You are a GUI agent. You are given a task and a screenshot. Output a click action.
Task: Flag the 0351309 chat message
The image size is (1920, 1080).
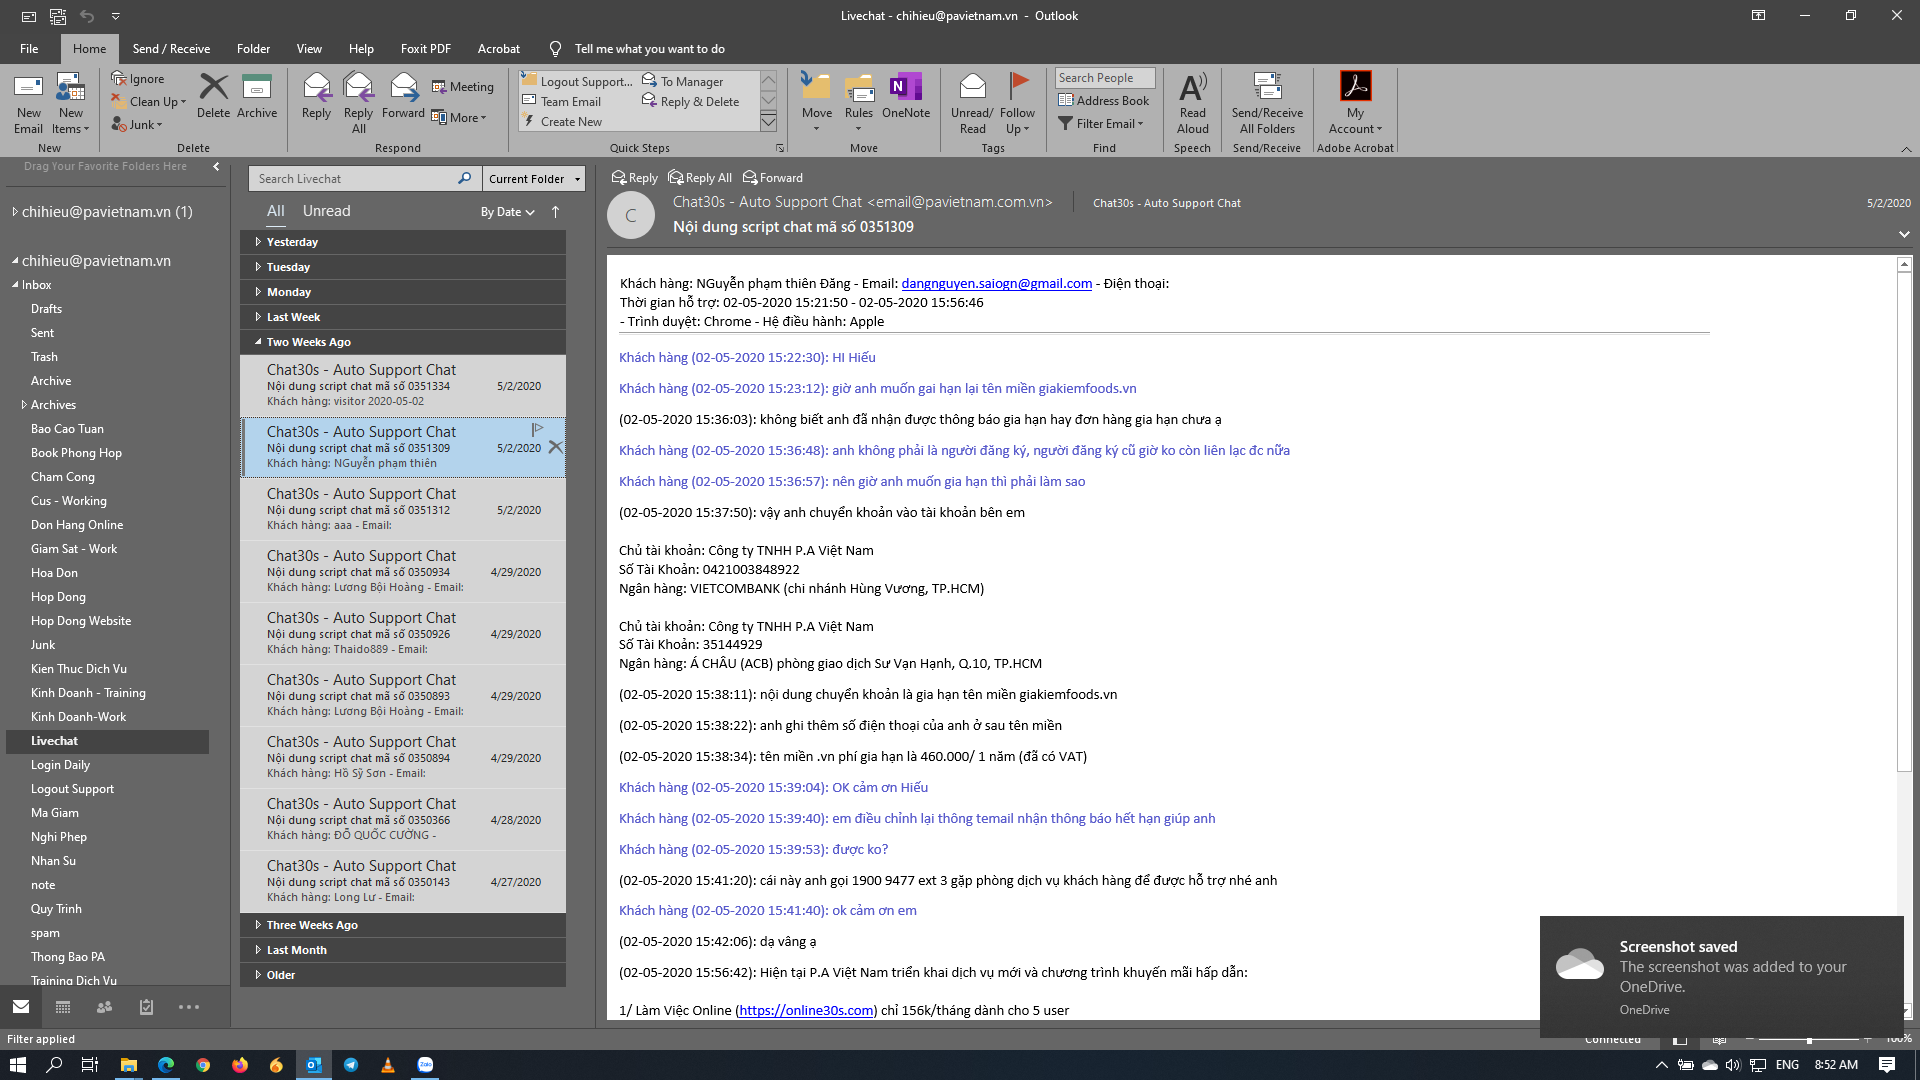(x=537, y=430)
